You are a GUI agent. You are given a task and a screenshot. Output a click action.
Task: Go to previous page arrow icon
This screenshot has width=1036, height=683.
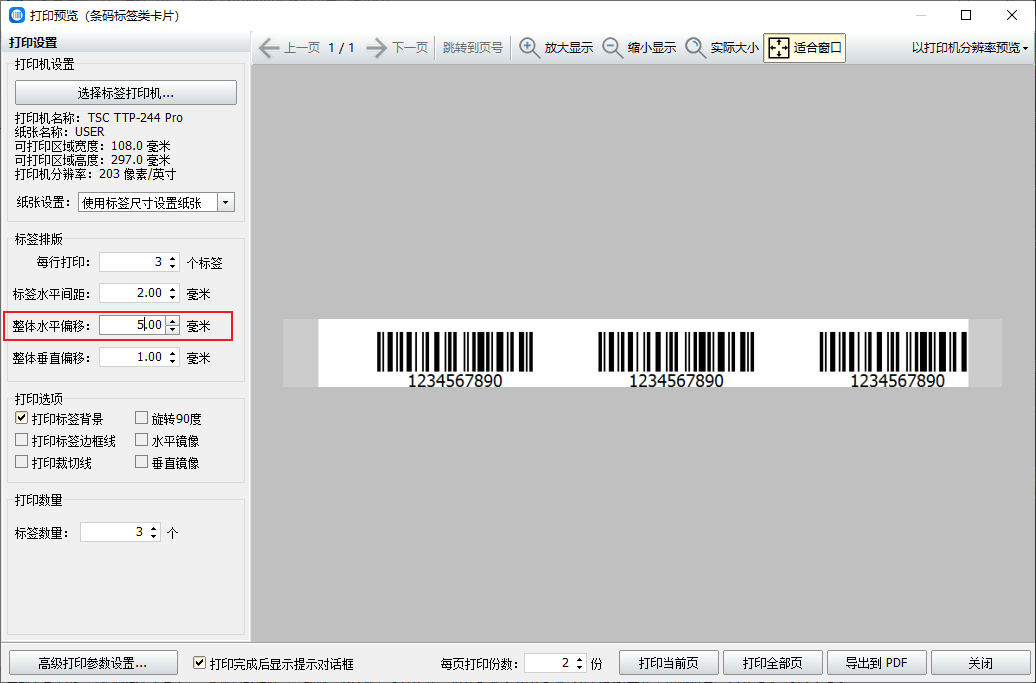point(268,48)
